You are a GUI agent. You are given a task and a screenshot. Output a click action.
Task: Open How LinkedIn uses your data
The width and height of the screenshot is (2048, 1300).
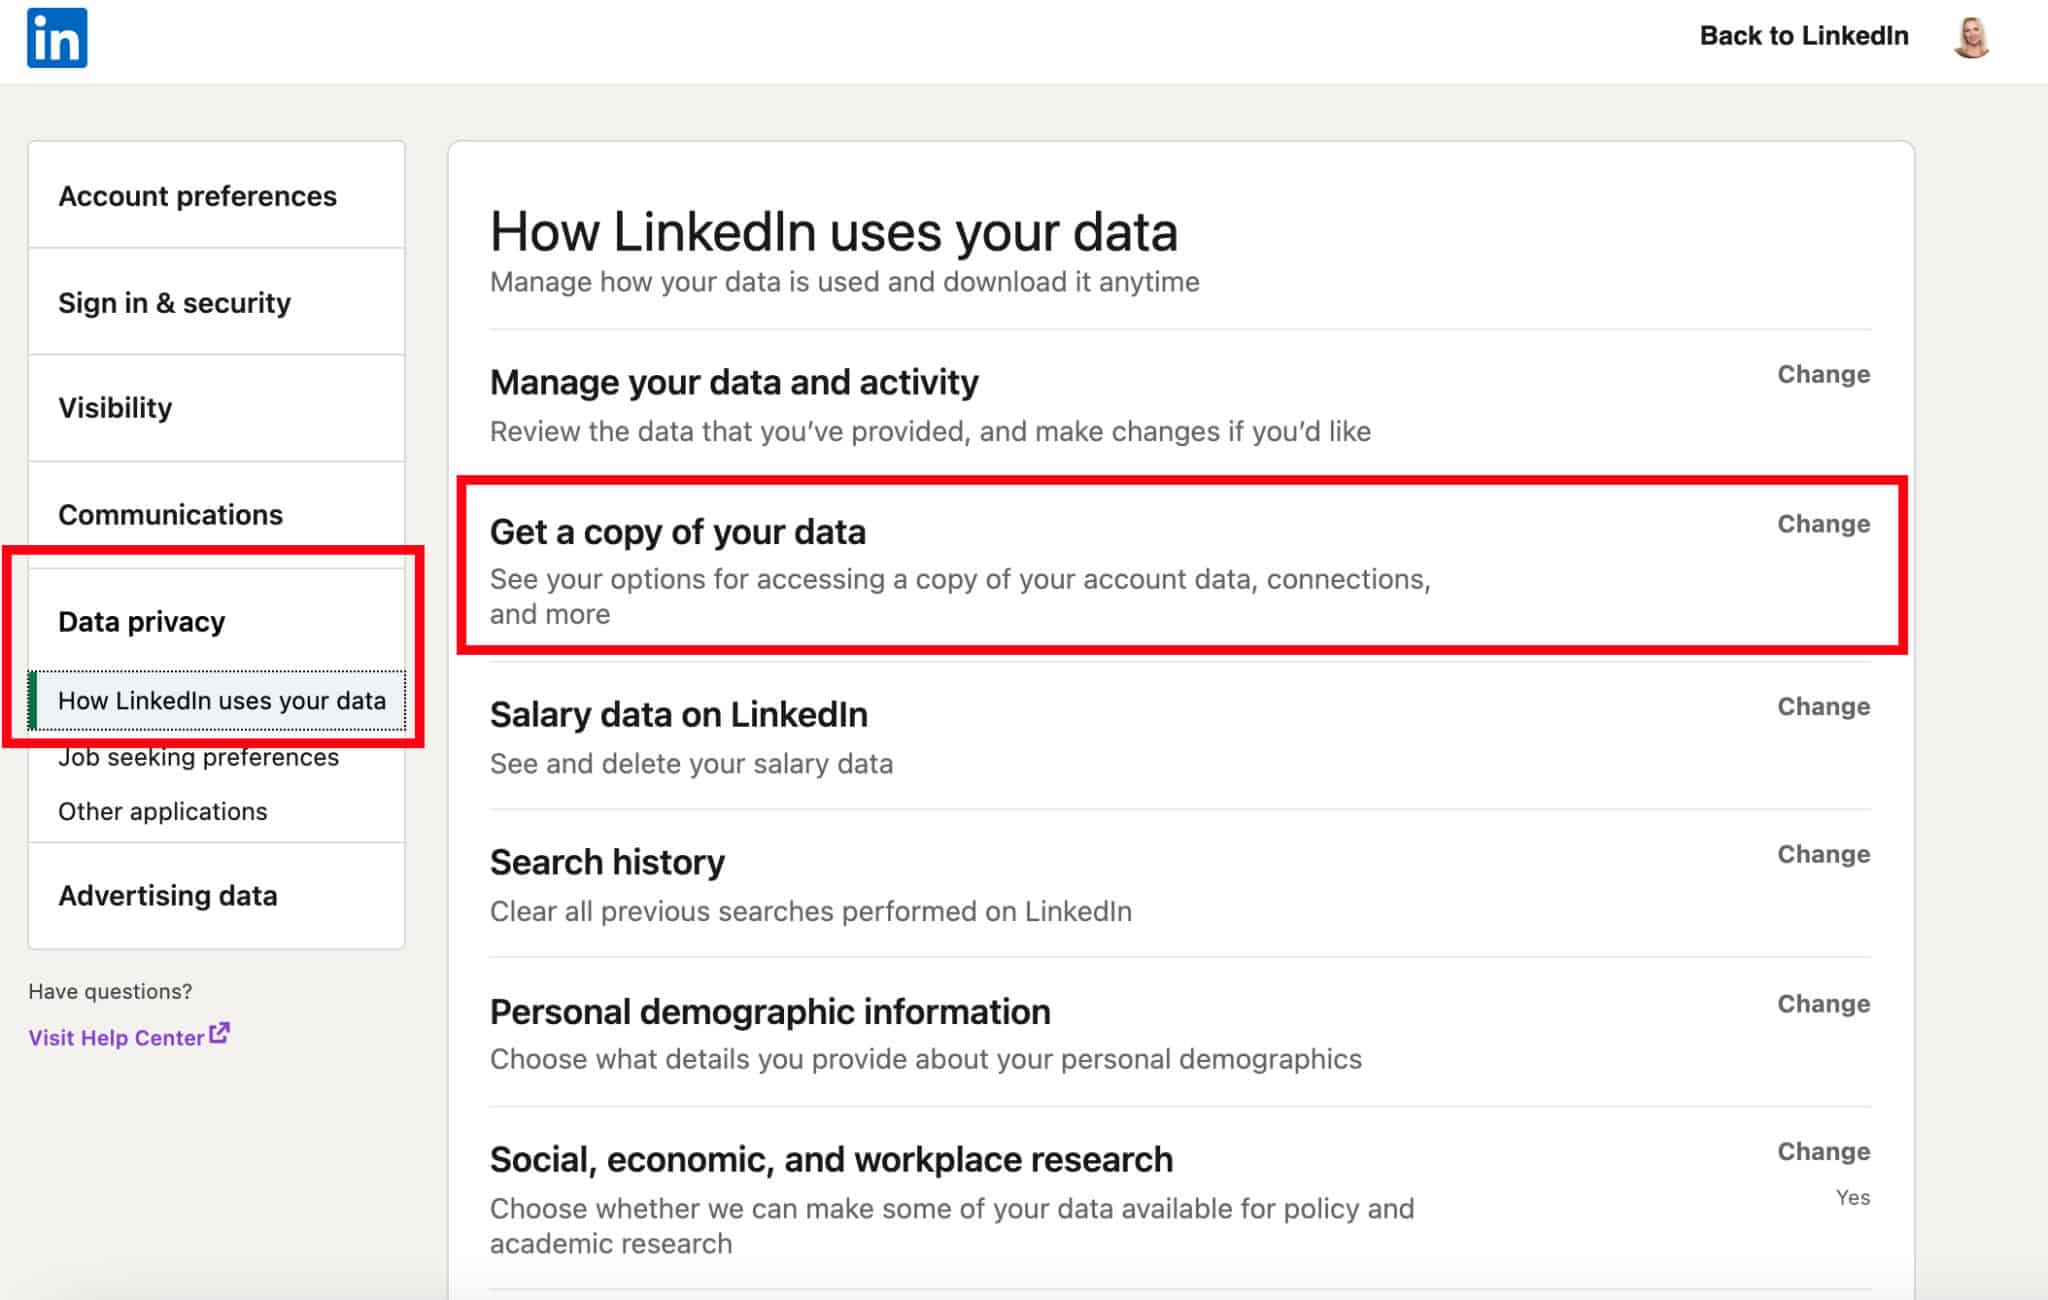click(x=222, y=700)
